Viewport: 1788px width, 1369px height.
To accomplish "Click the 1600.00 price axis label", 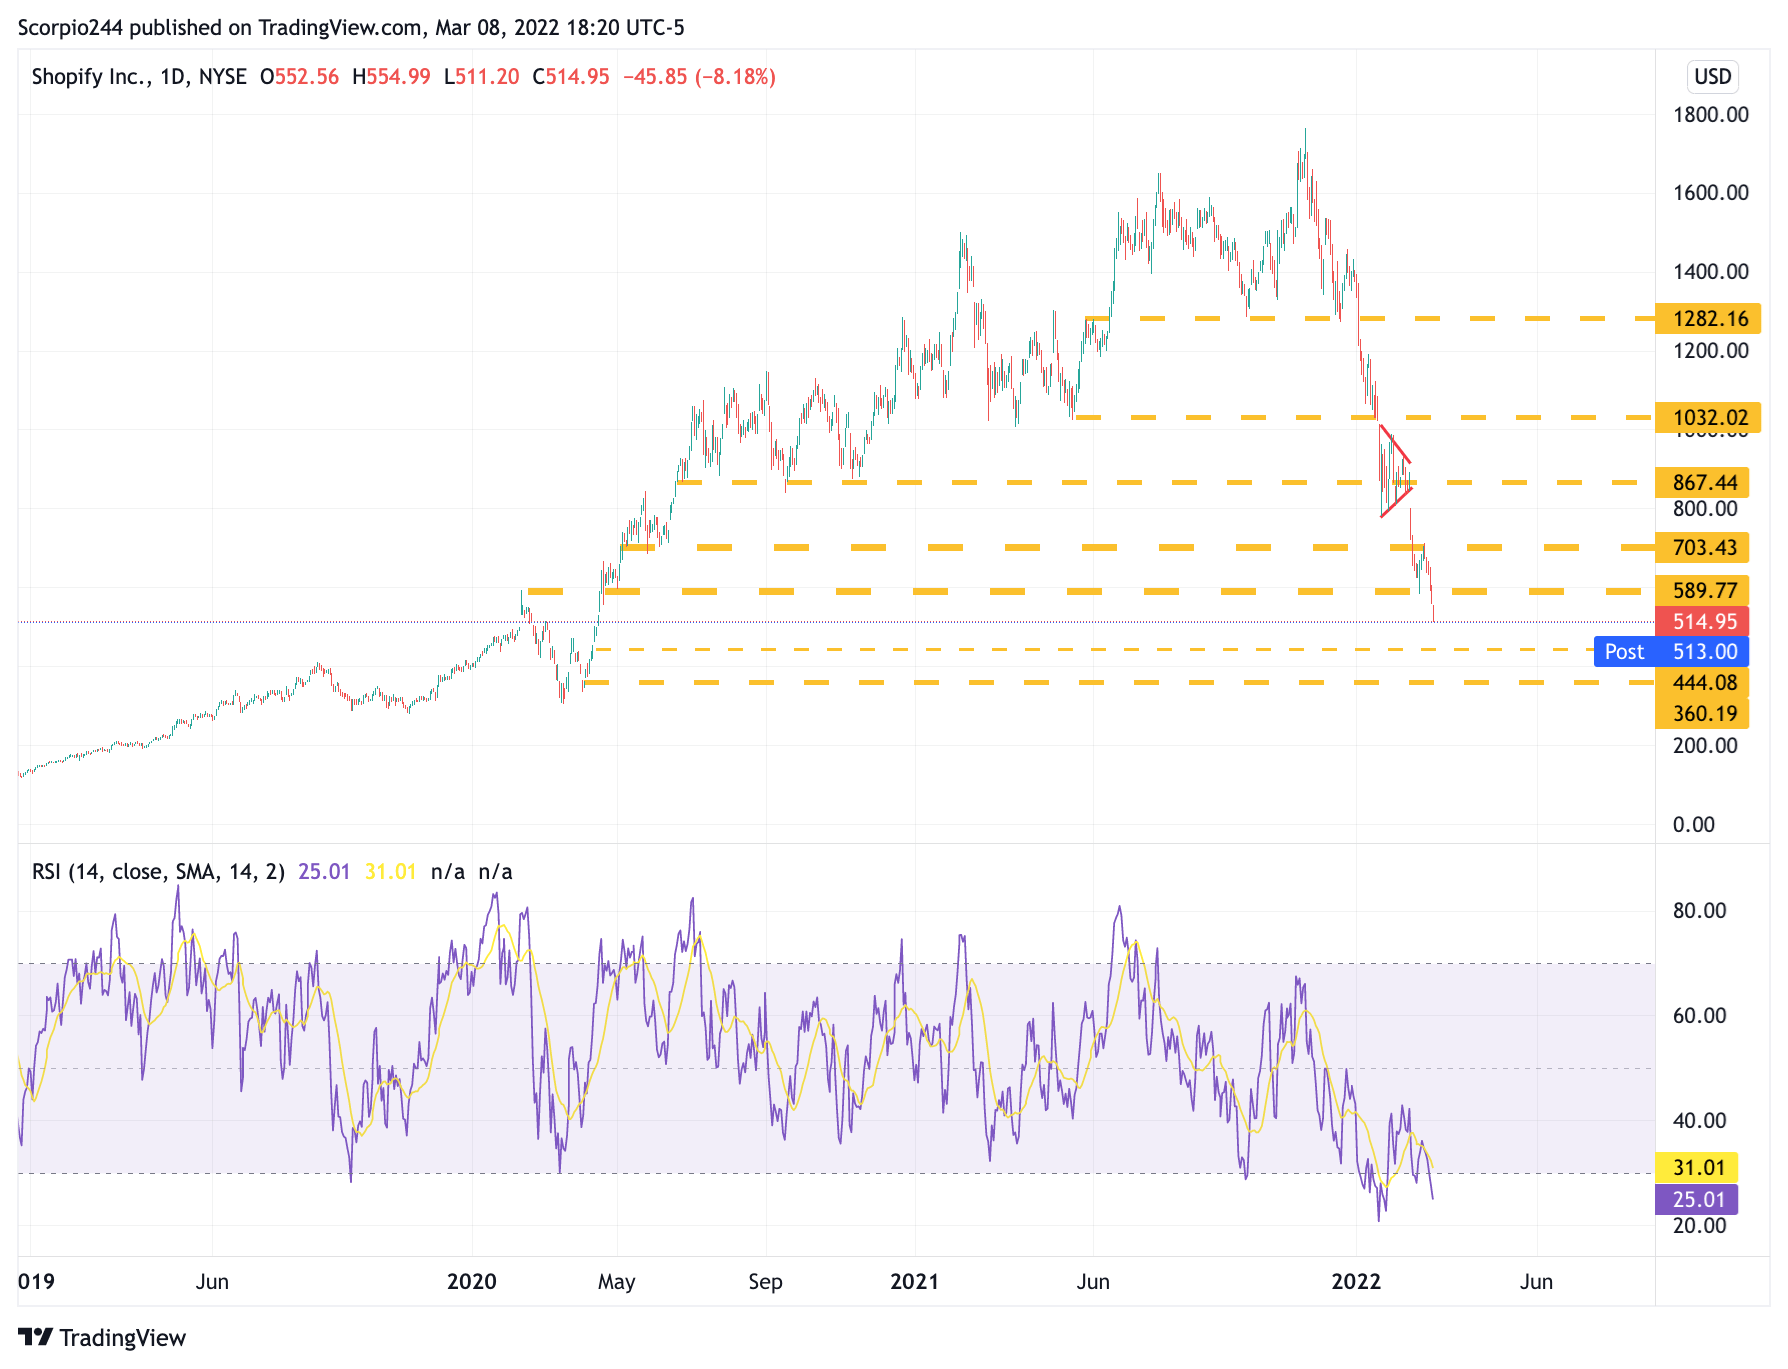I will coord(1711,193).
